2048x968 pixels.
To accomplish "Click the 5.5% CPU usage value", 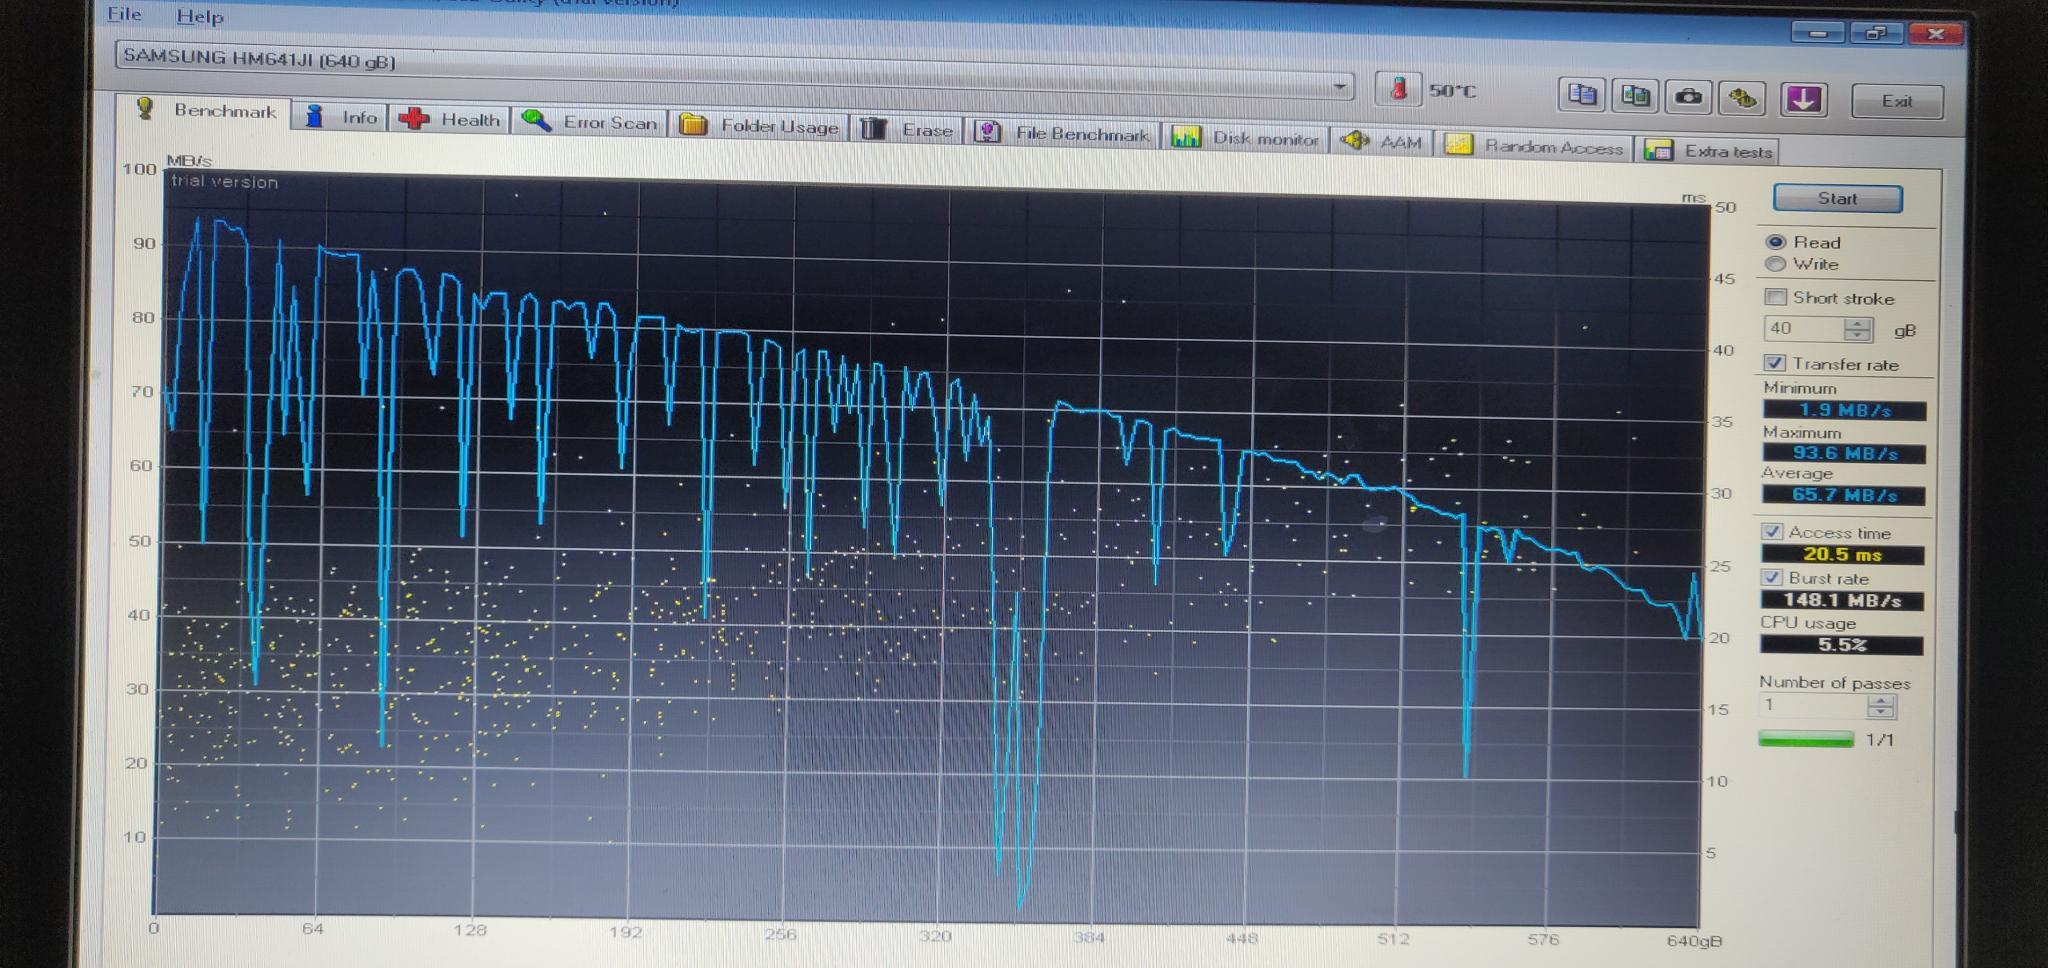I will click(1842, 645).
